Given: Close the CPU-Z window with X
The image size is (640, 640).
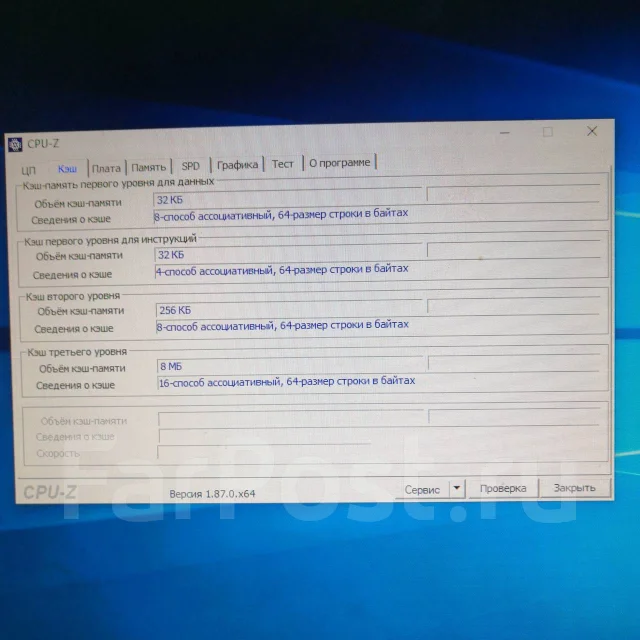Looking at the screenshot, I should click(x=592, y=131).
